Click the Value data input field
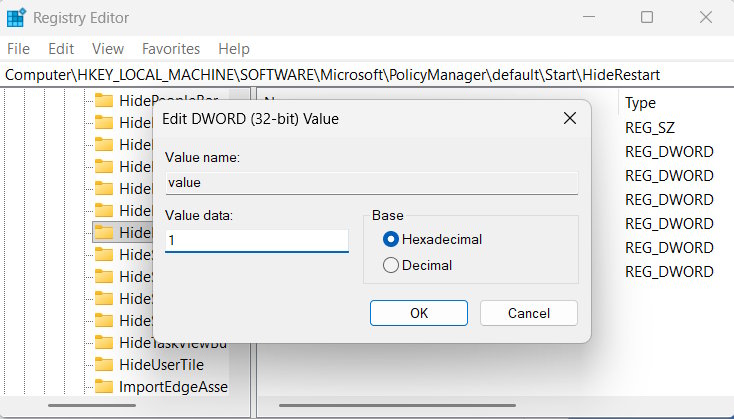 257,241
